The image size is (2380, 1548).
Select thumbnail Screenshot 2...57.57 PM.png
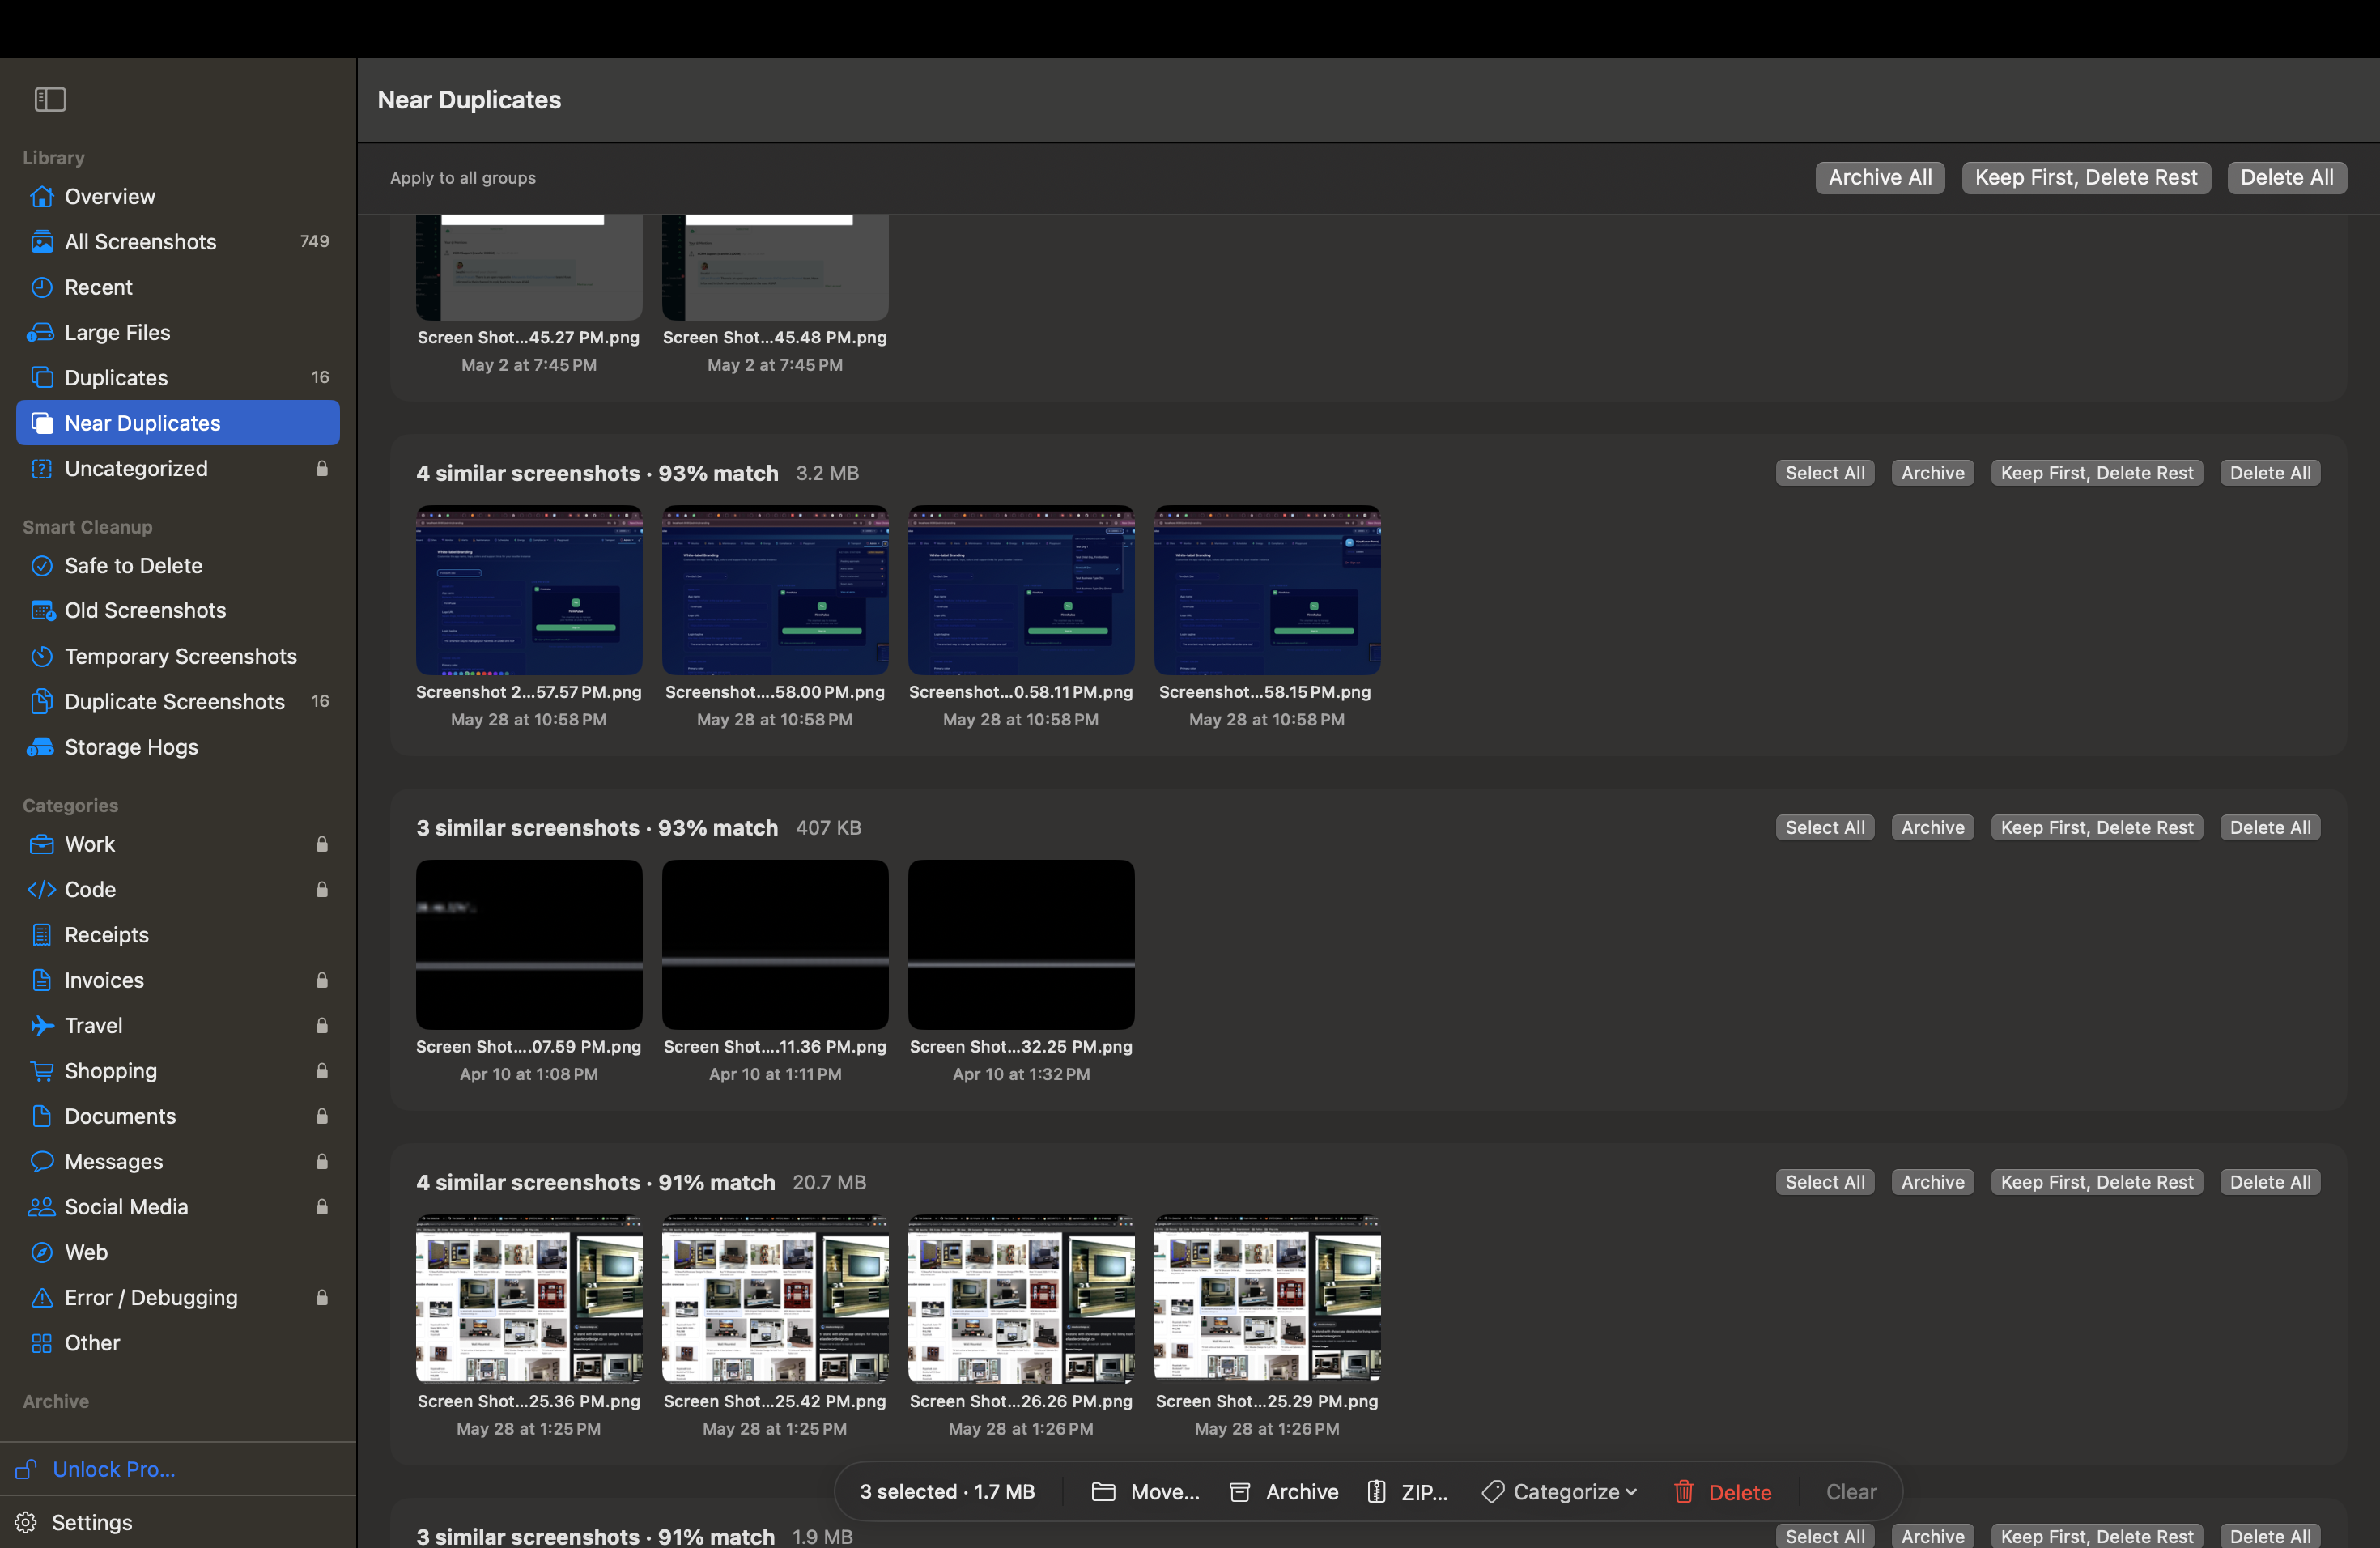(x=529, y=590)
